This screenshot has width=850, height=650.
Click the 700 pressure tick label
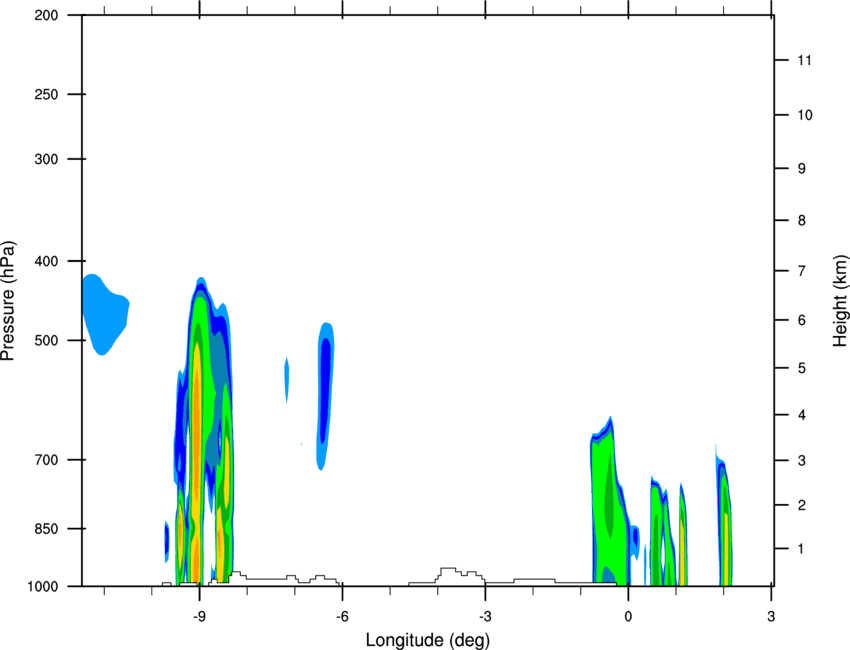[x=46, y=460]
